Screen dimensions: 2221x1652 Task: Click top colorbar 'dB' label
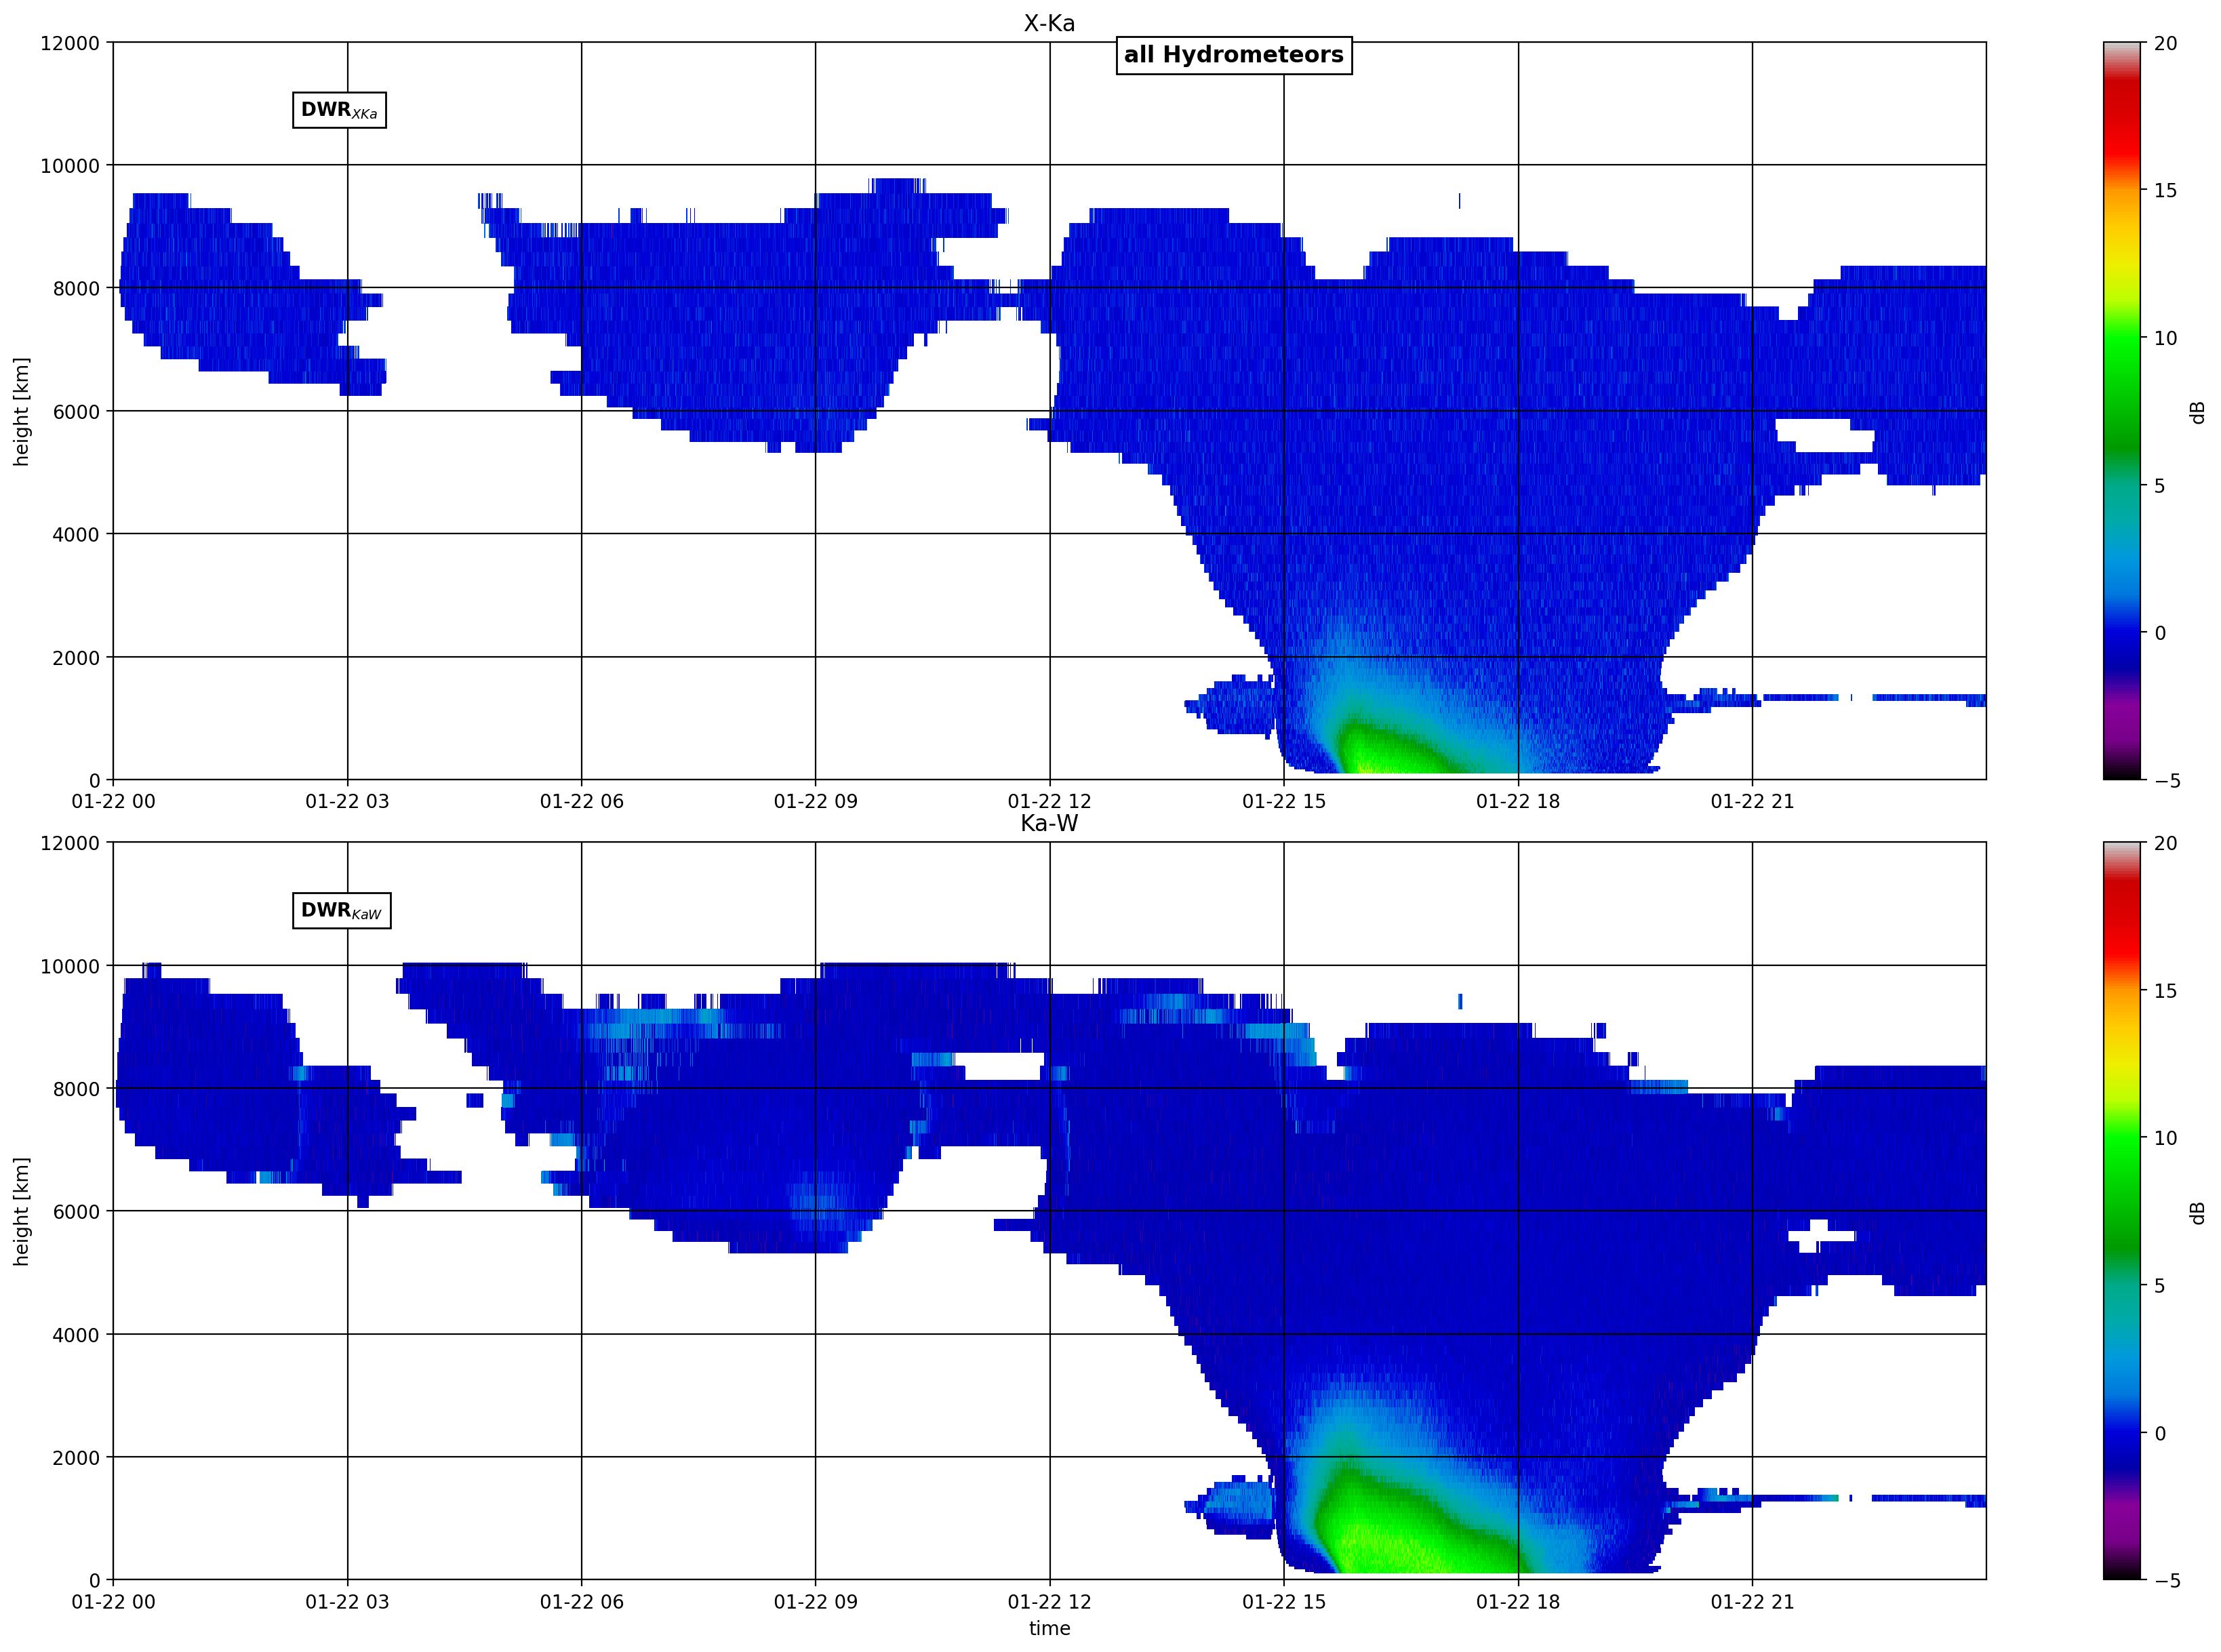pos(2197,412)
